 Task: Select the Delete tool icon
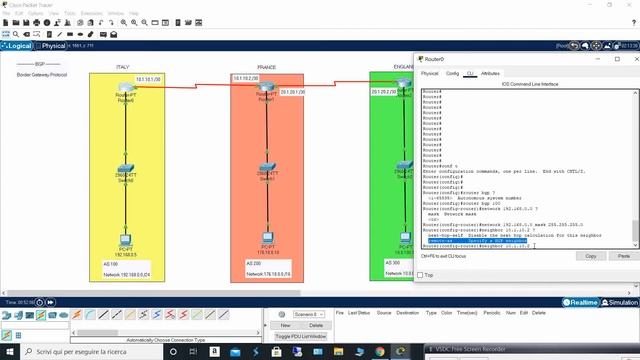point(27,34)
